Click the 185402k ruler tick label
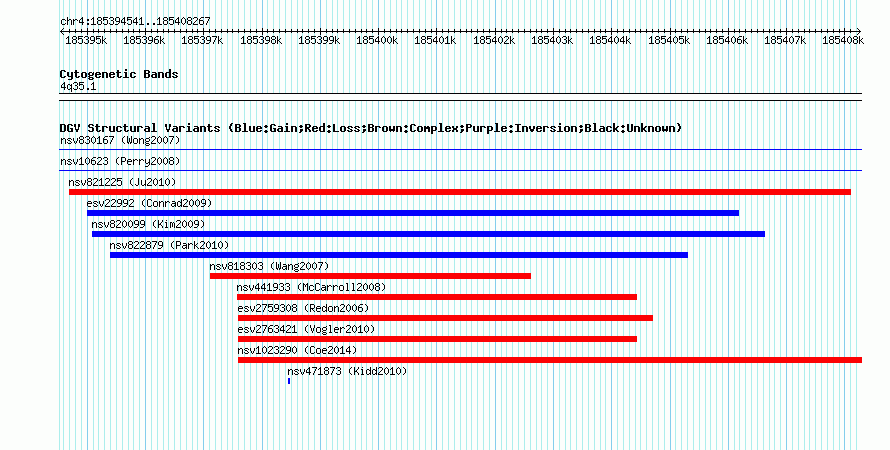 494,40
